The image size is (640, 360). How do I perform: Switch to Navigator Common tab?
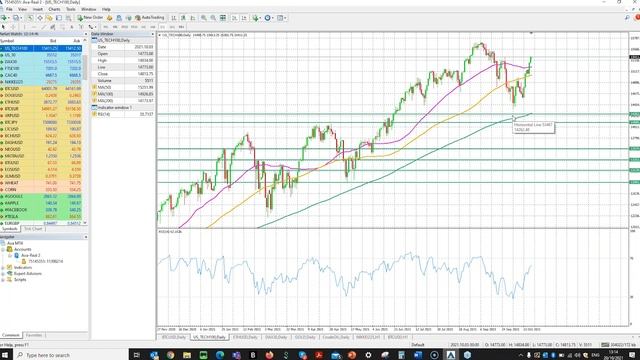(x=11, y=336)
